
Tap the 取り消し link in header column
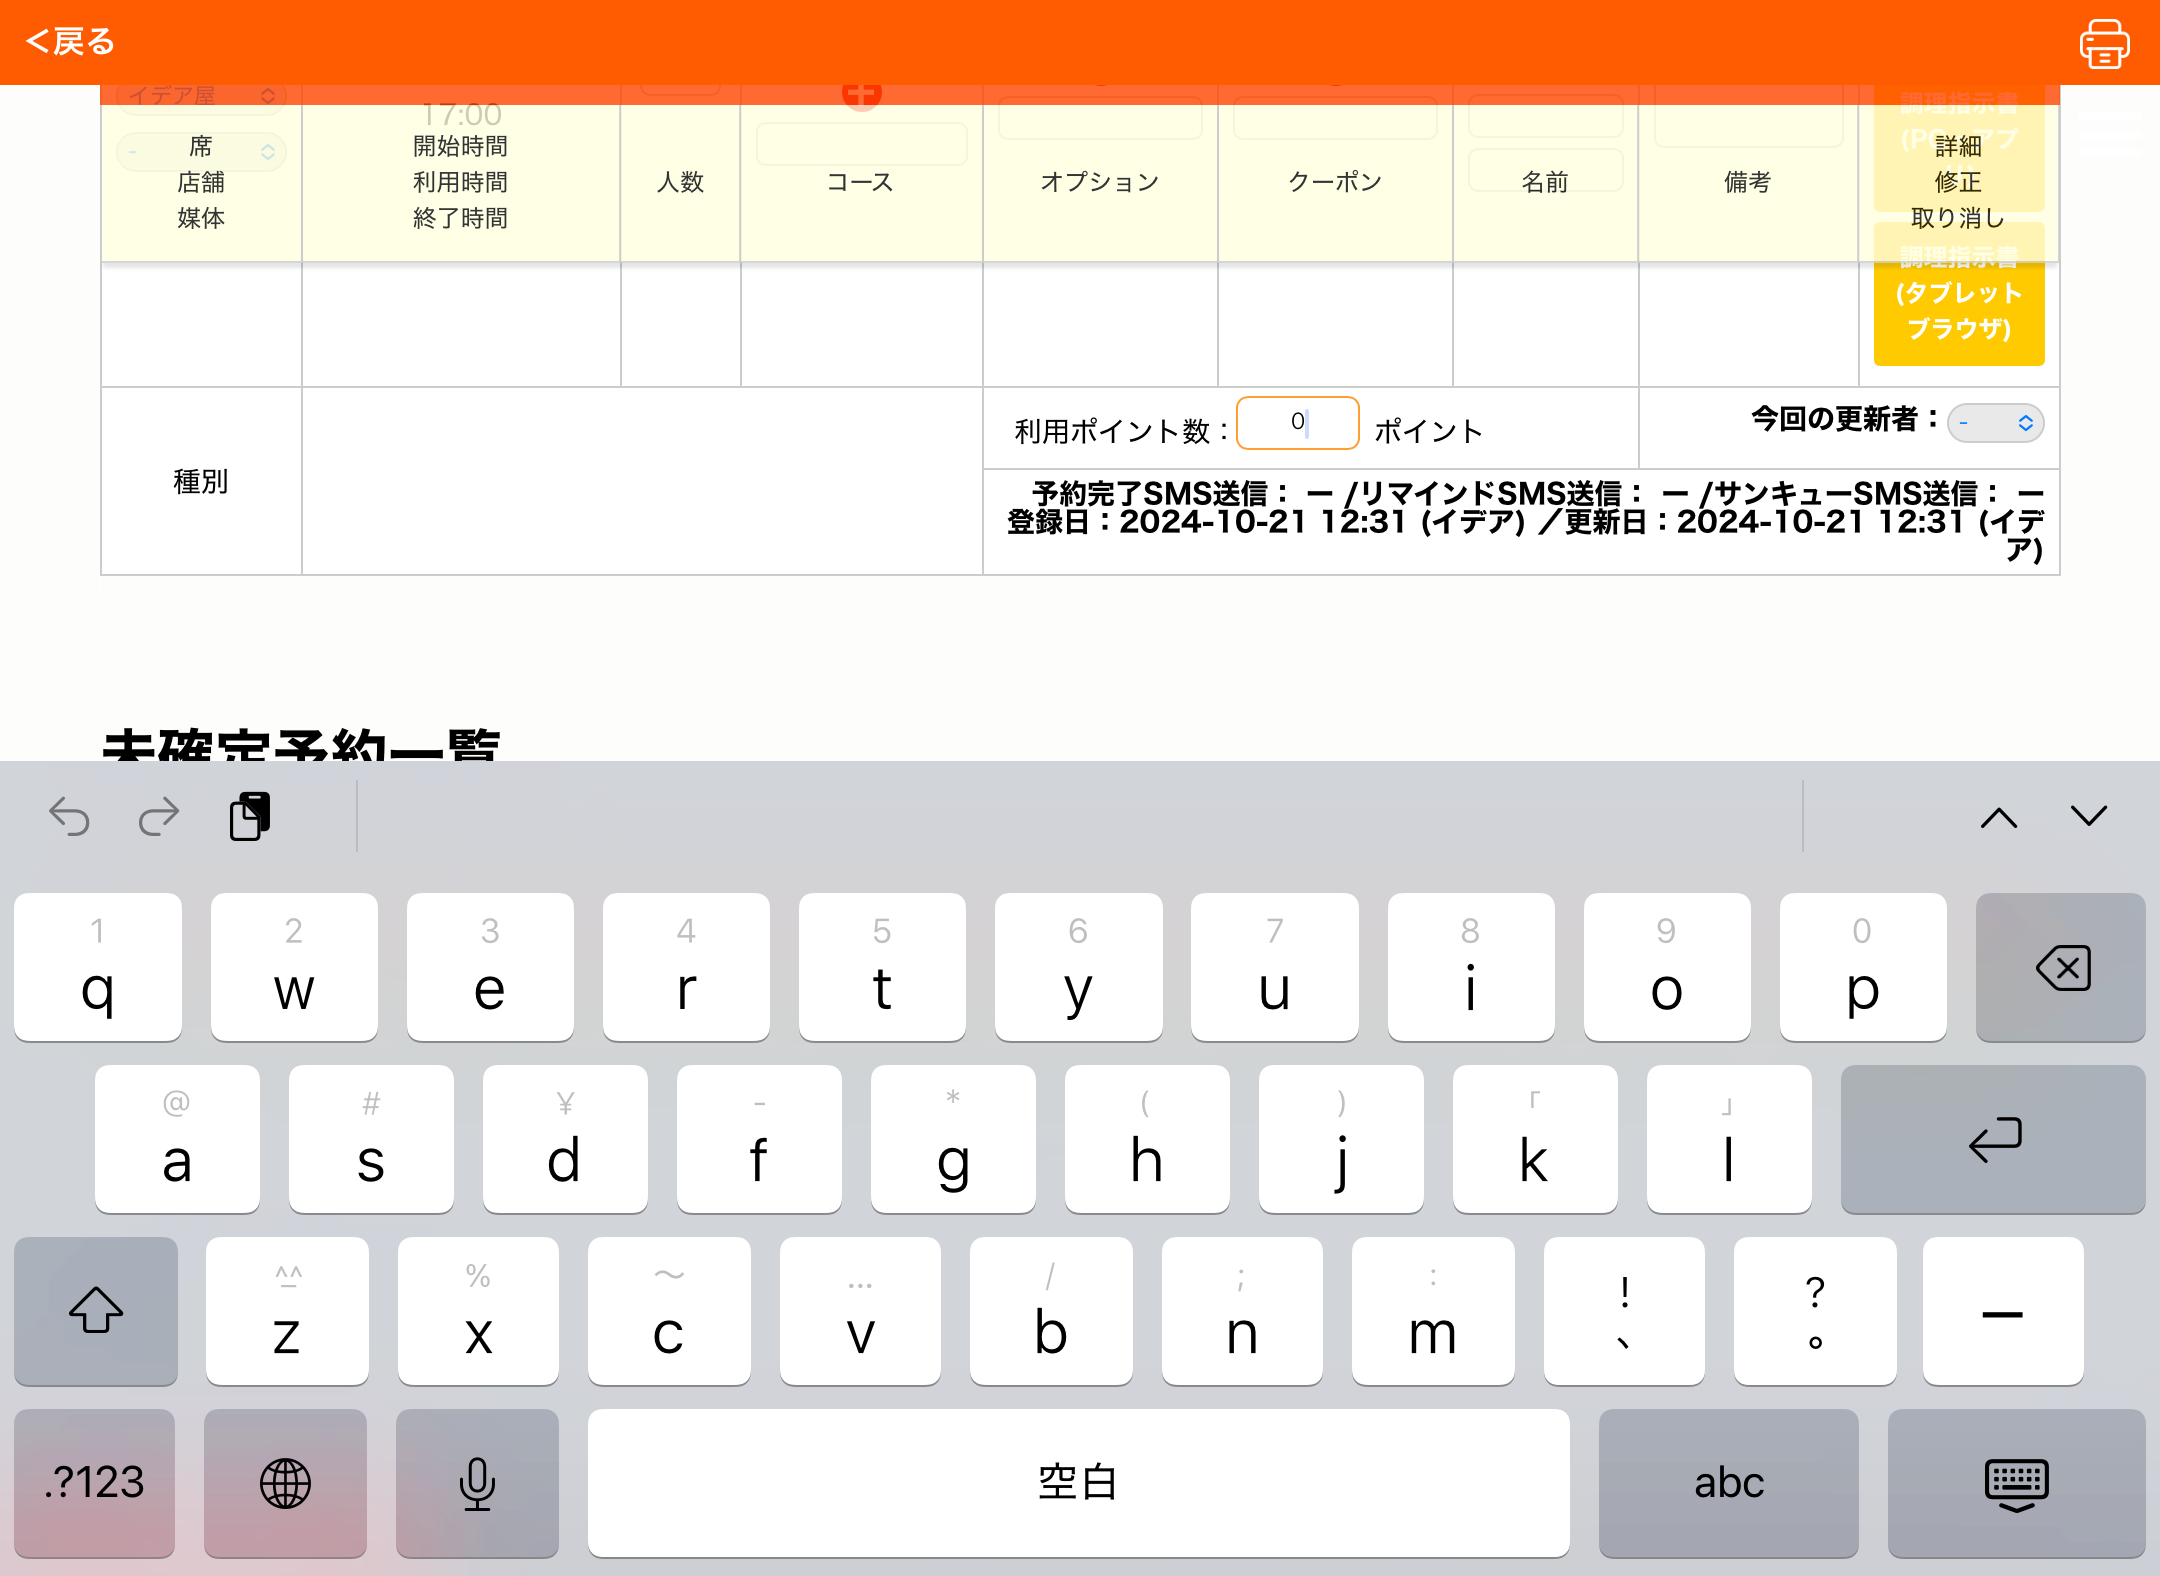tap(1958, 218)
